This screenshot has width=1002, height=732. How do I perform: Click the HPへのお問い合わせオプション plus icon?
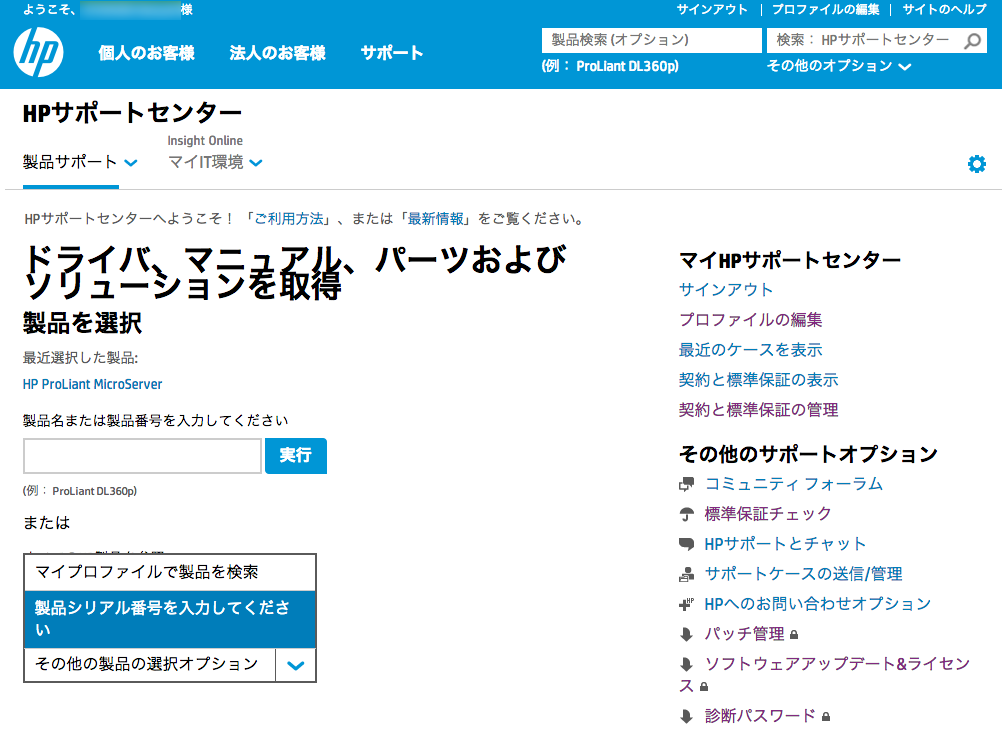click(686, 604)
